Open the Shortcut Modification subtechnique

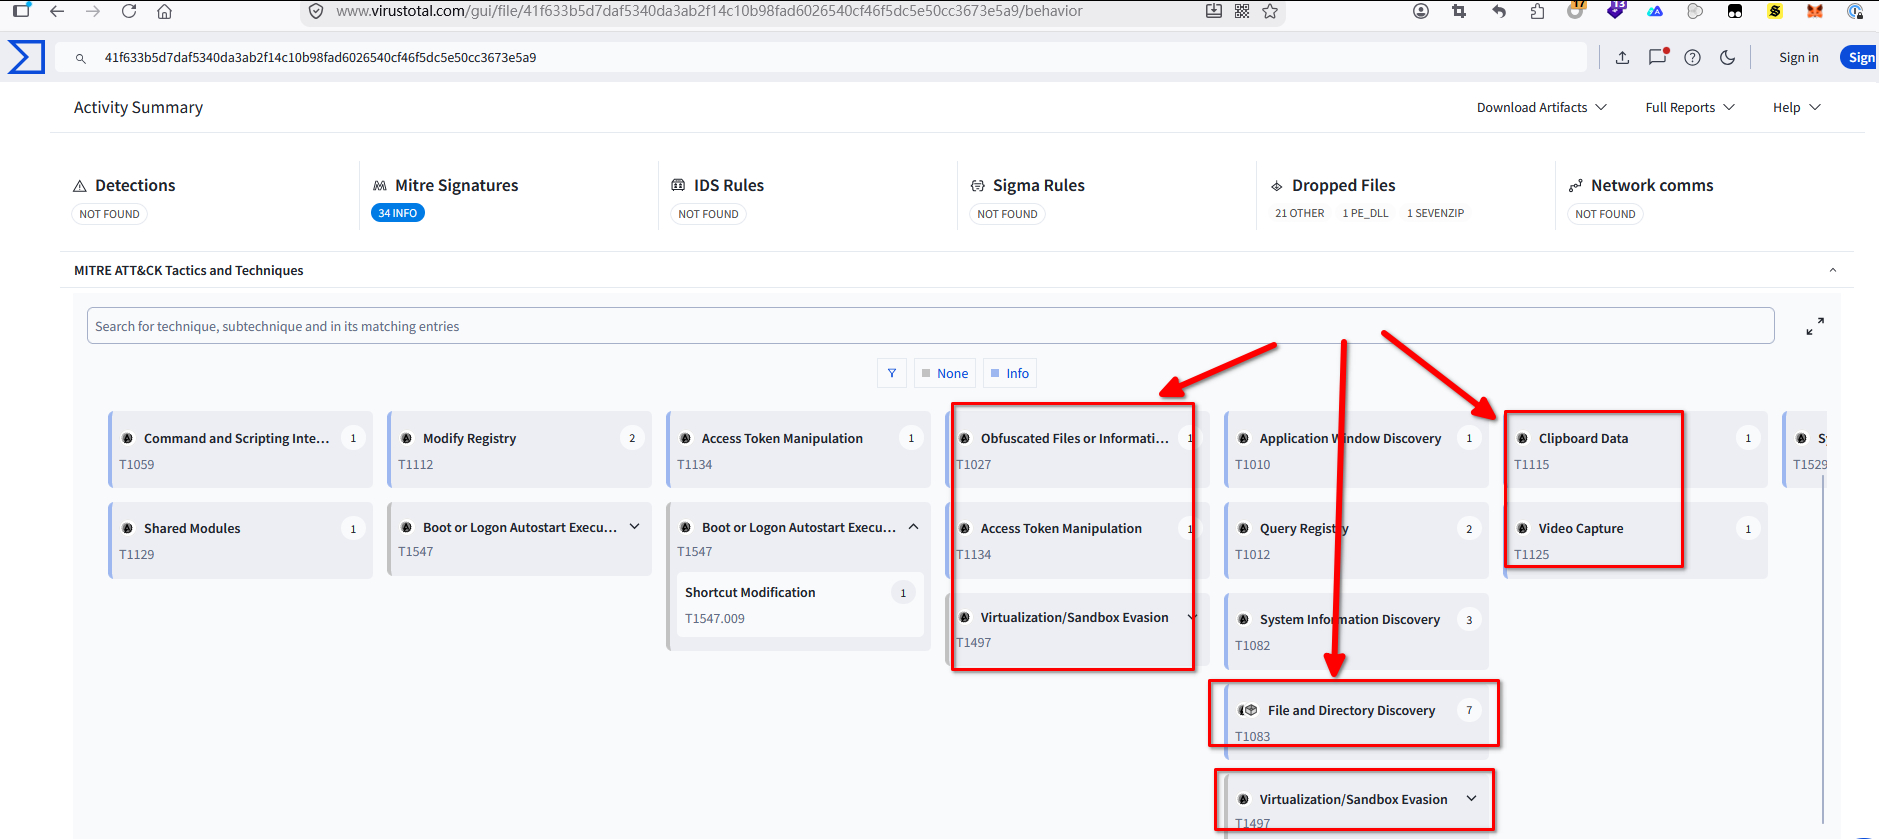(800, 605)
